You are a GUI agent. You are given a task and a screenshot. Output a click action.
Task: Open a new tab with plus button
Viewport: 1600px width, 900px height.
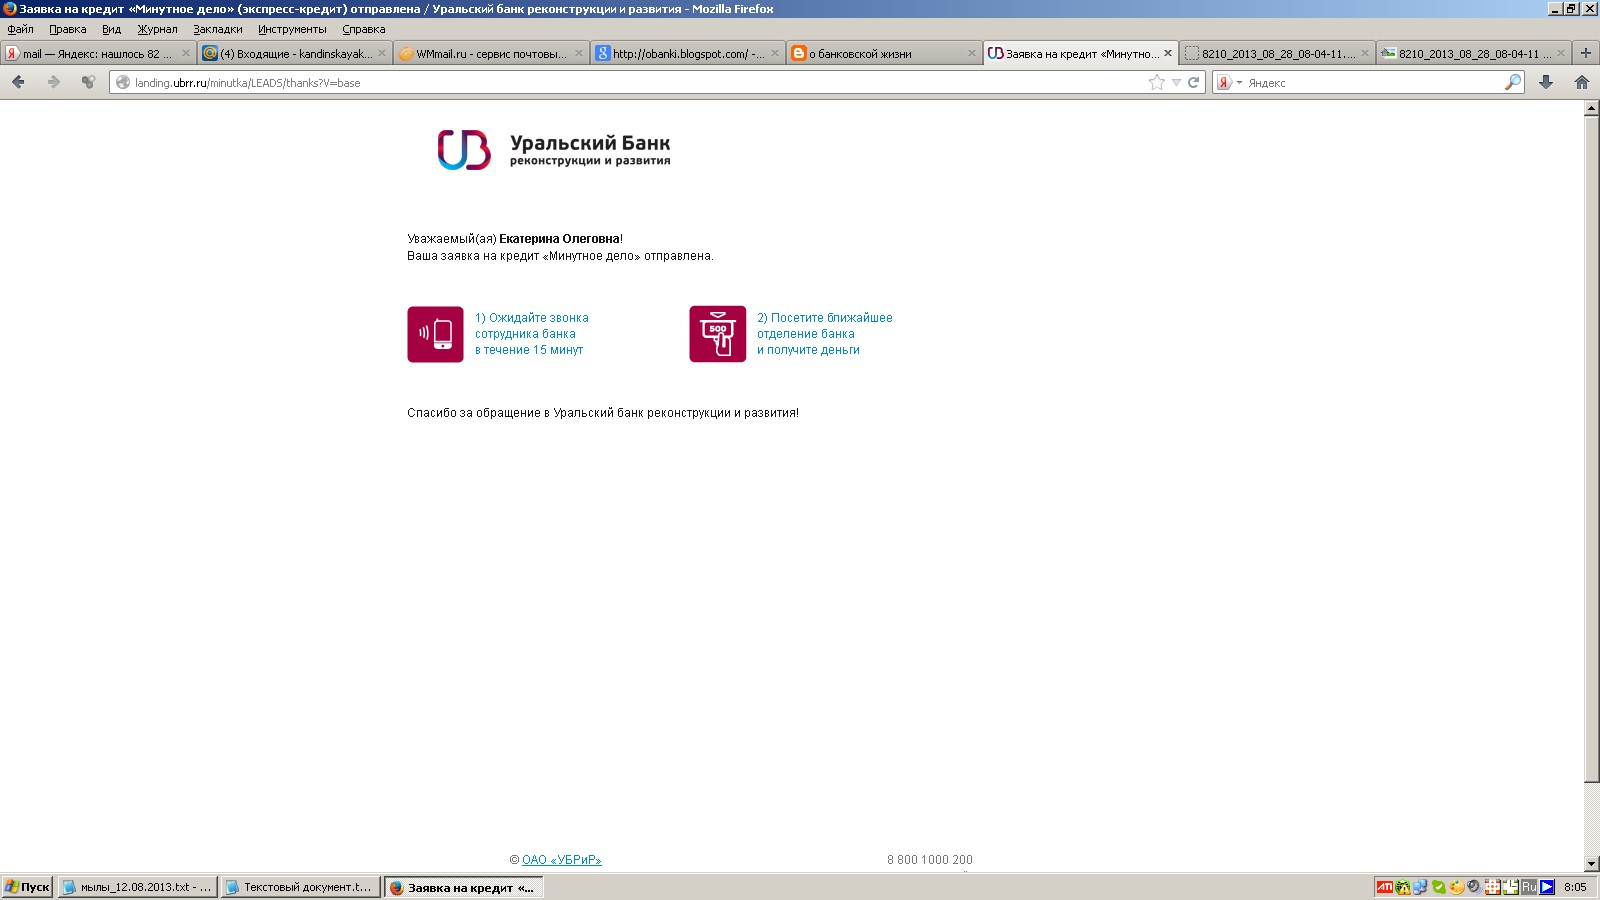1585,53
